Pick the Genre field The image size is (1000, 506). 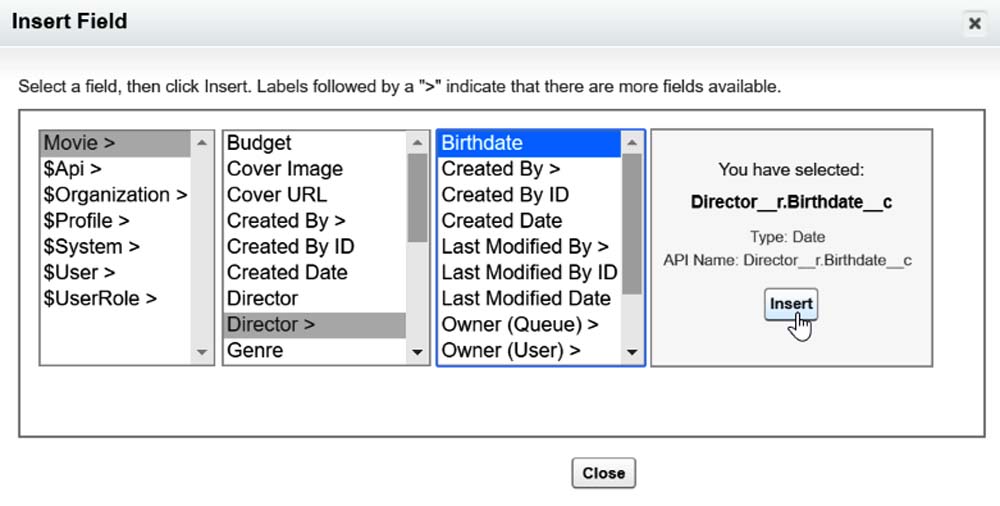coord(255,351)
